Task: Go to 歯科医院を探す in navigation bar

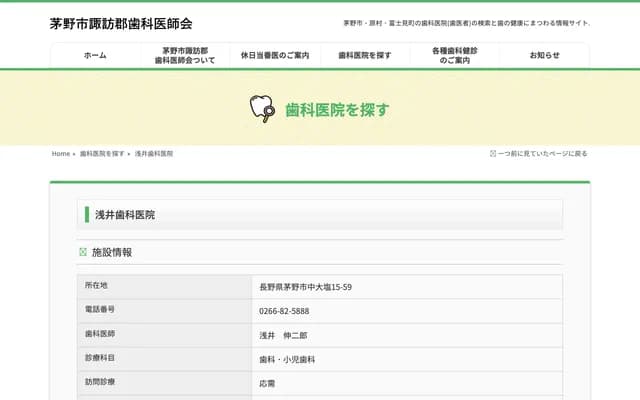Action: [x=364, y=56]
